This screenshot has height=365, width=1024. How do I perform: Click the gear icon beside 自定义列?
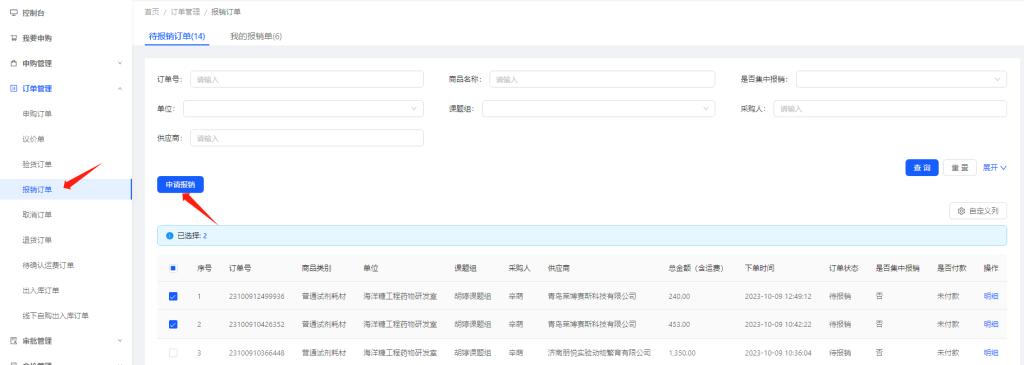click(961, 211)
